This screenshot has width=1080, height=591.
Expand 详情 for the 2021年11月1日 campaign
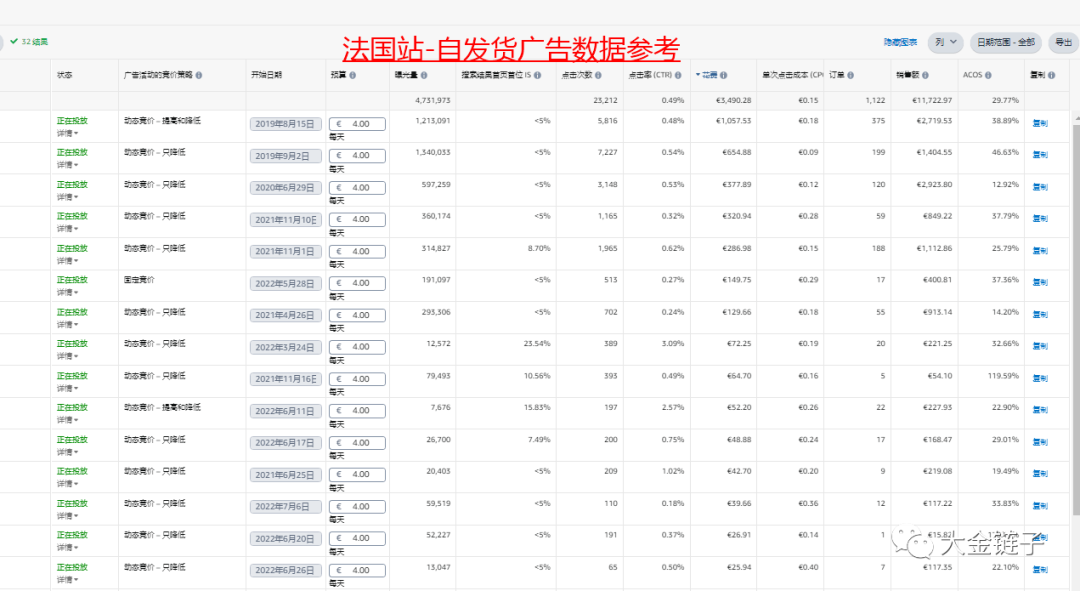(67, 260)
